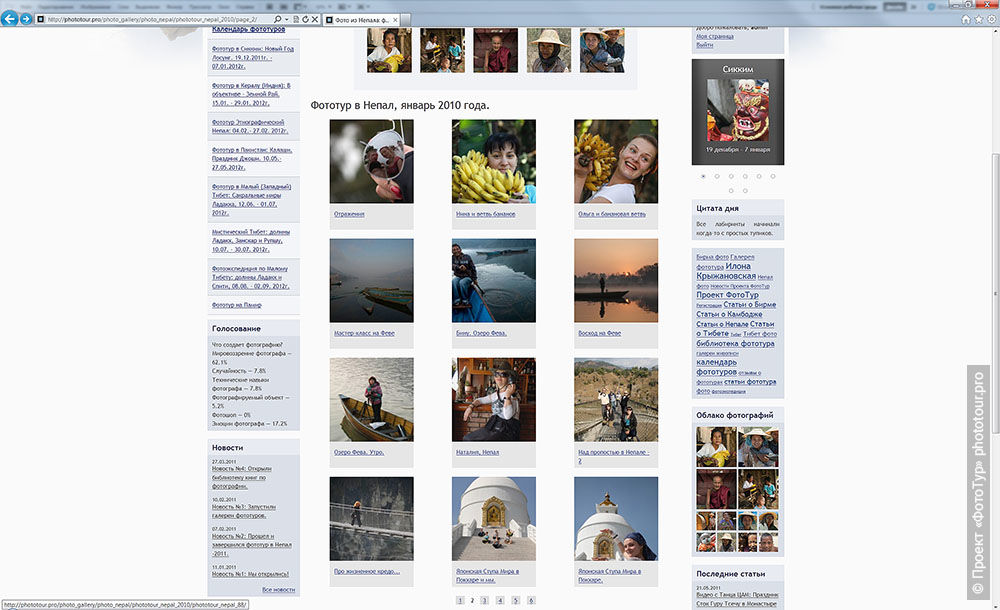Open 'Над пропостью в Непале - 2' link
The height and width of the screenshot is (610, 1000).
614,456
